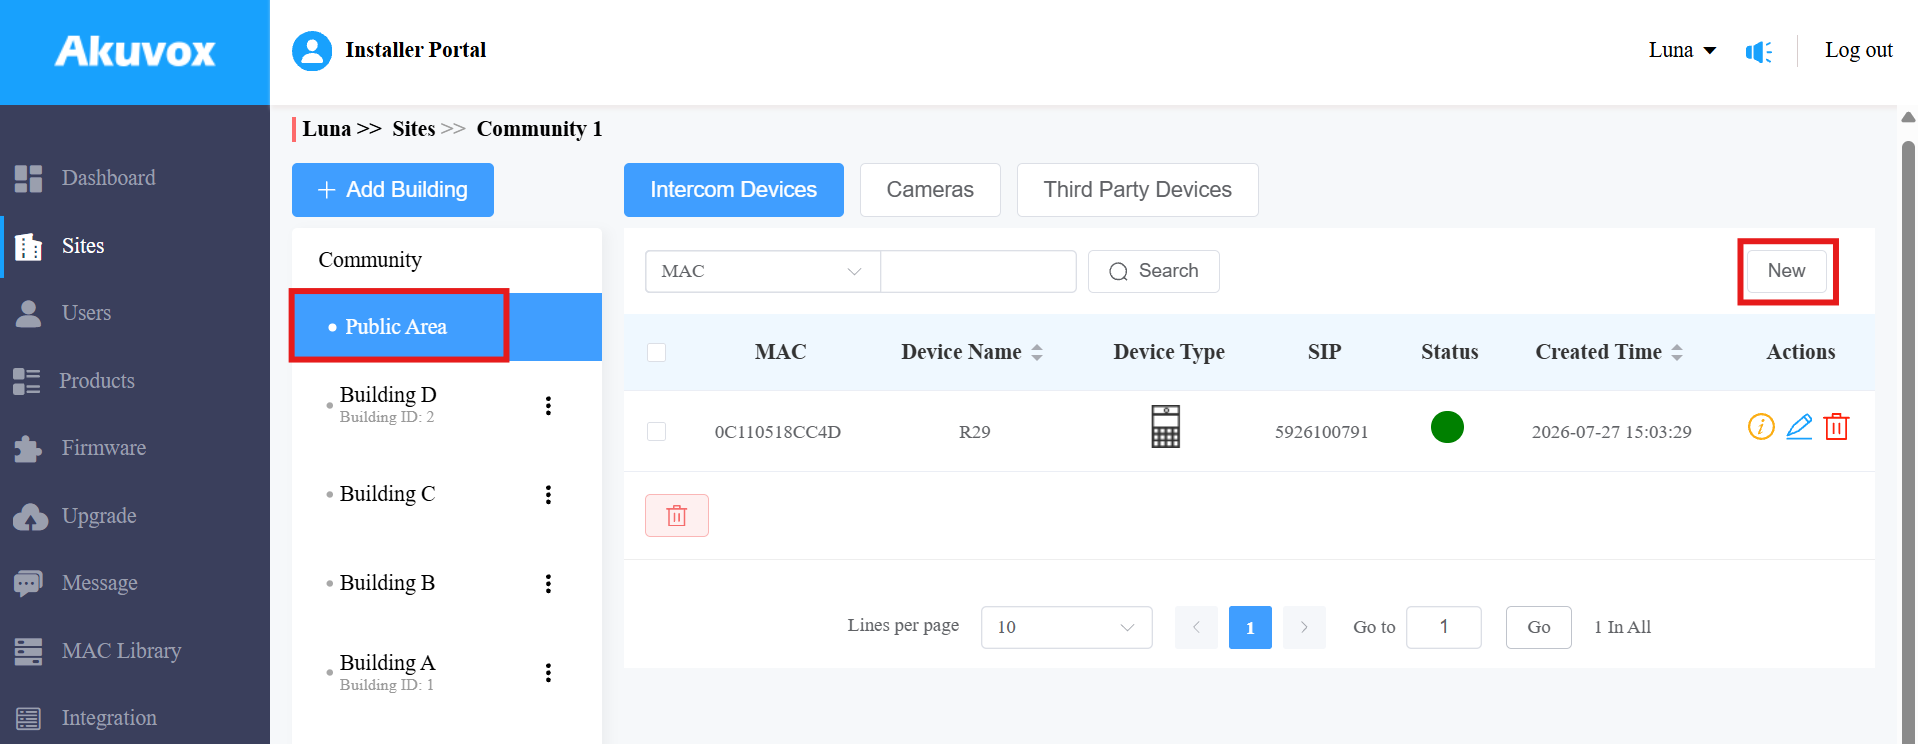
Task: Click the Add Building button
Action: (x=393, y=190)
